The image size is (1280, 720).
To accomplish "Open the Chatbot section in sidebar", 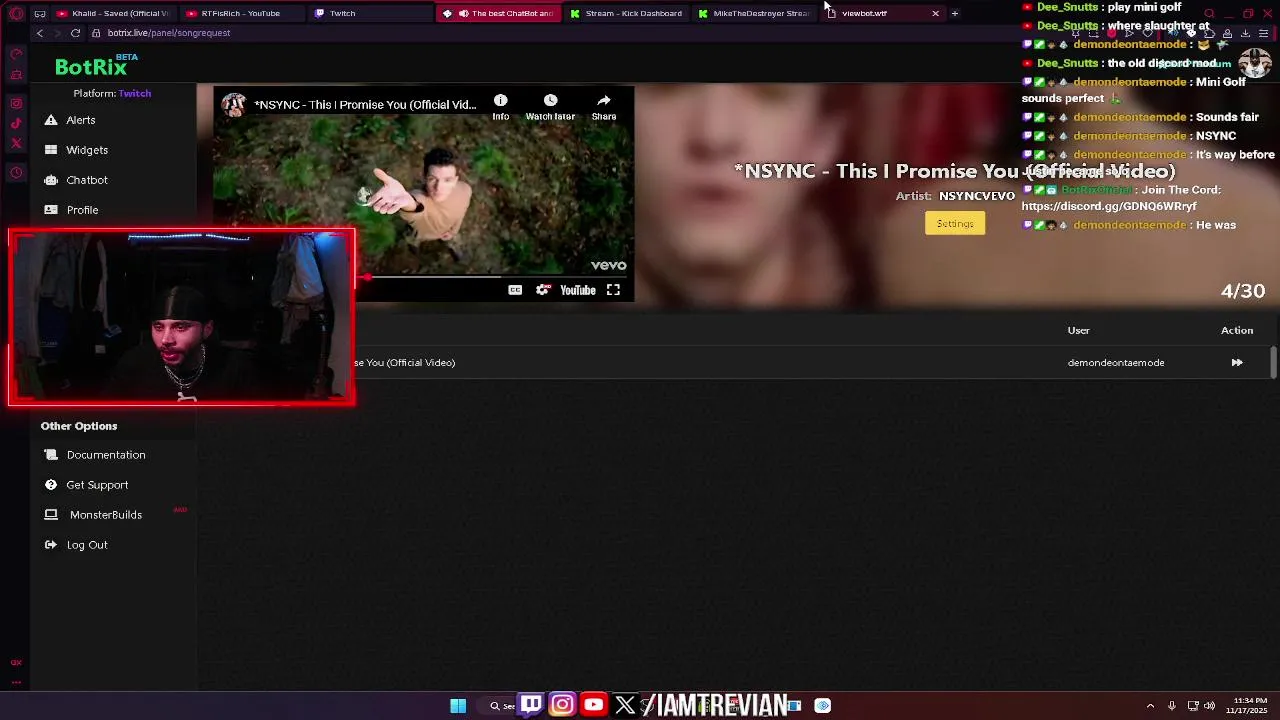I will (87, 180).
